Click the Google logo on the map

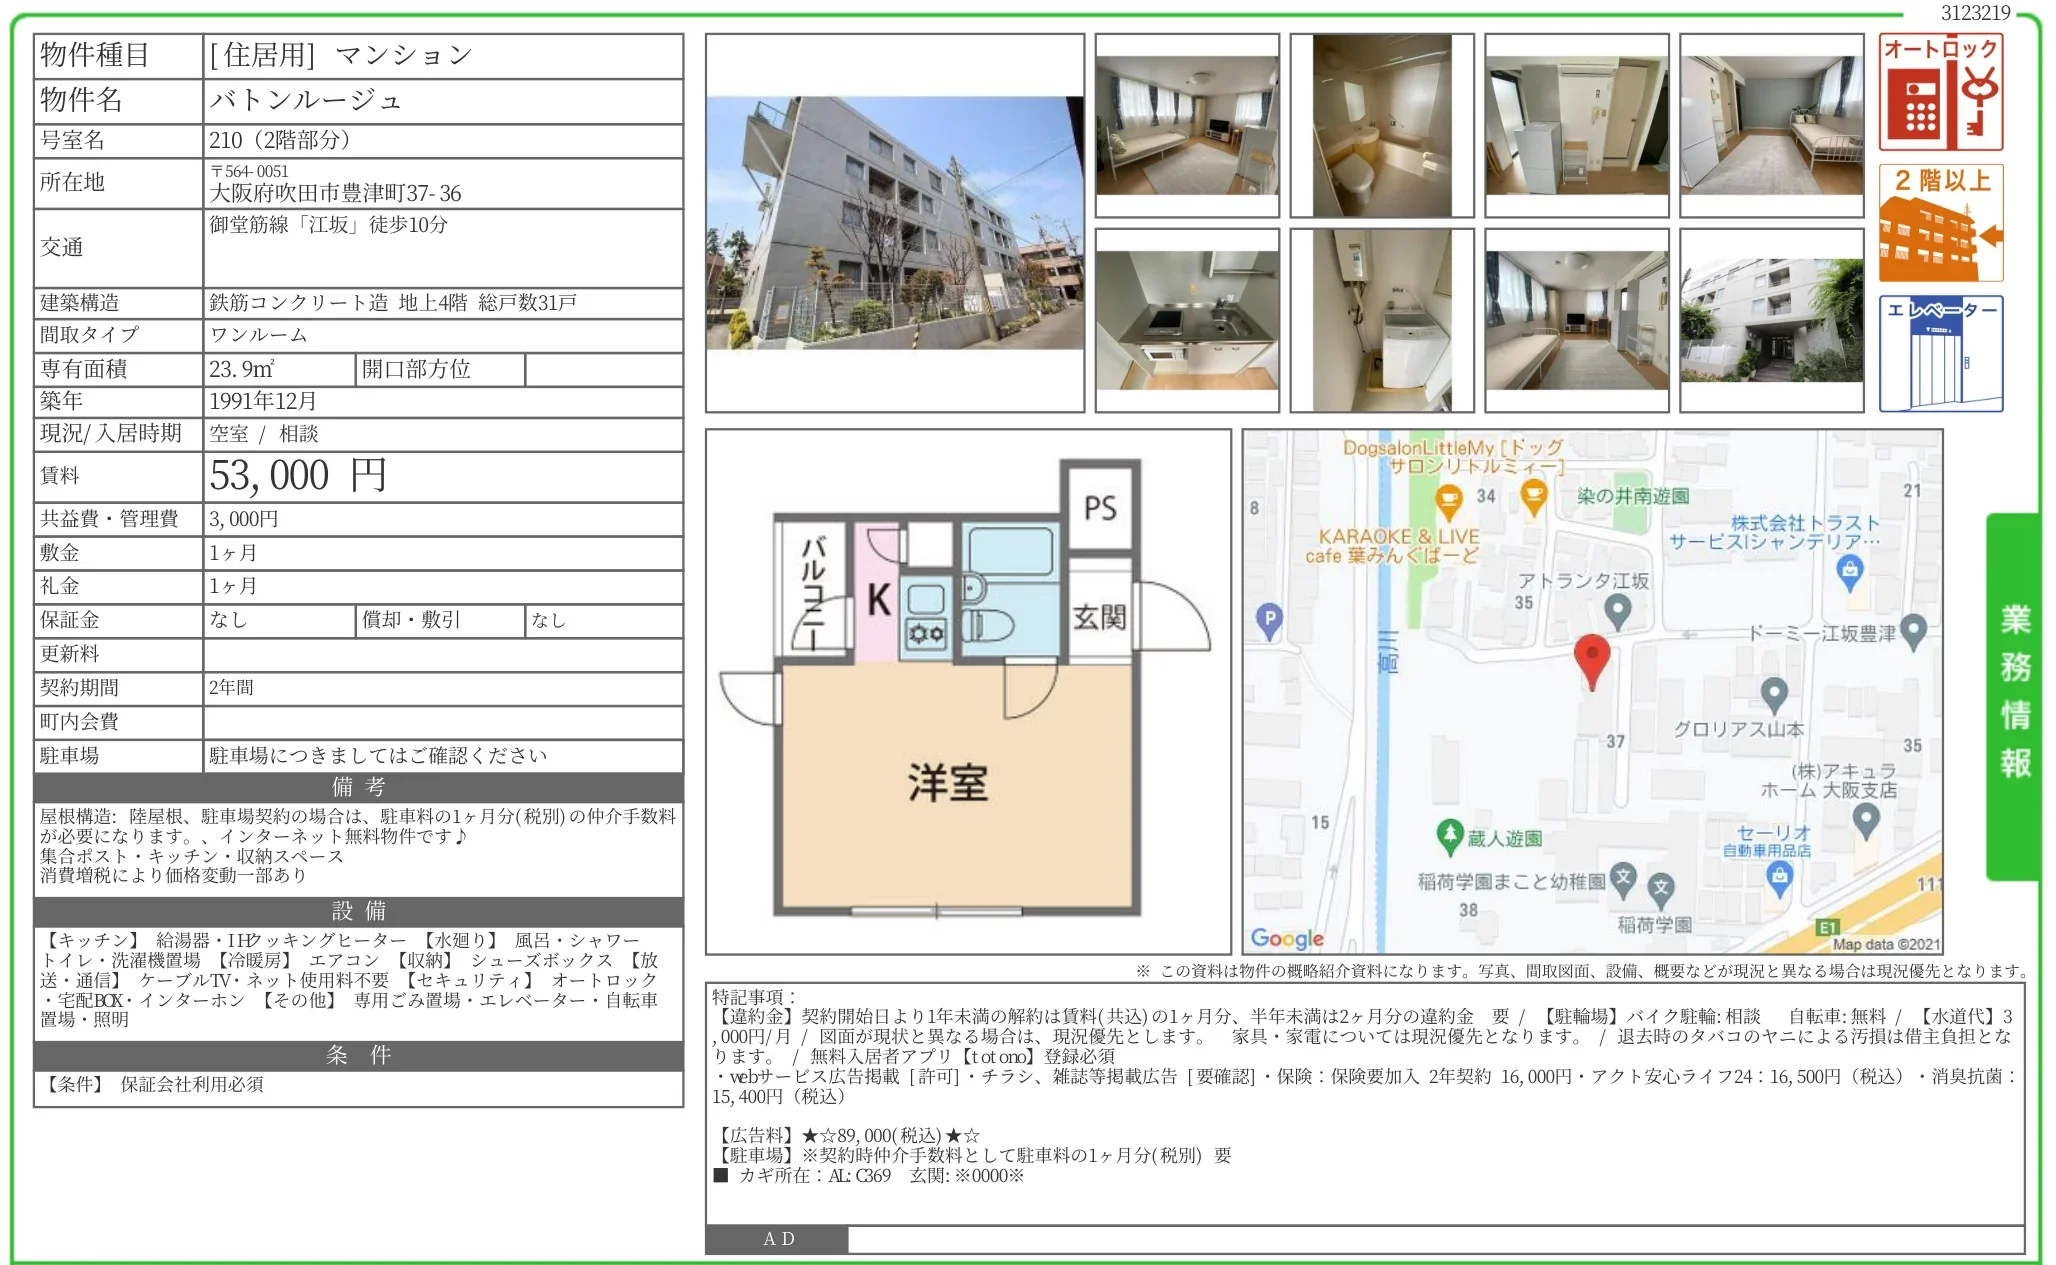[x=1287, y=938]
